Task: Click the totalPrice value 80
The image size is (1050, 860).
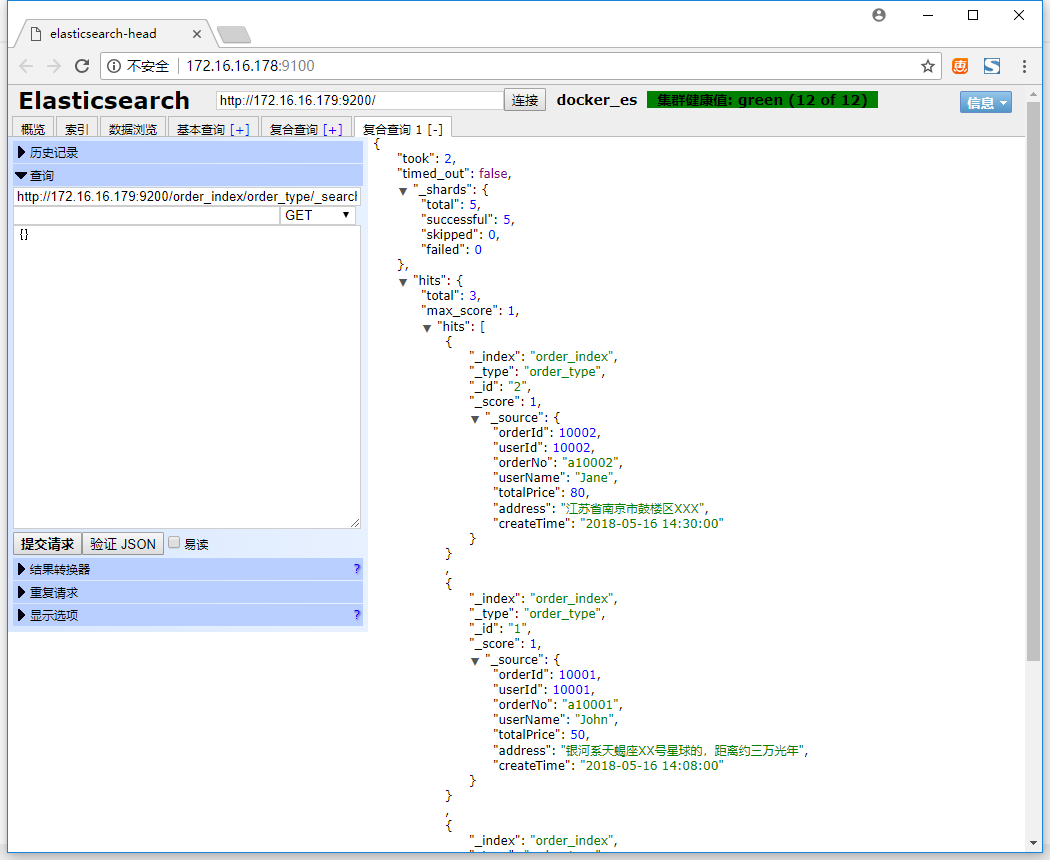Action: (578, 492)
